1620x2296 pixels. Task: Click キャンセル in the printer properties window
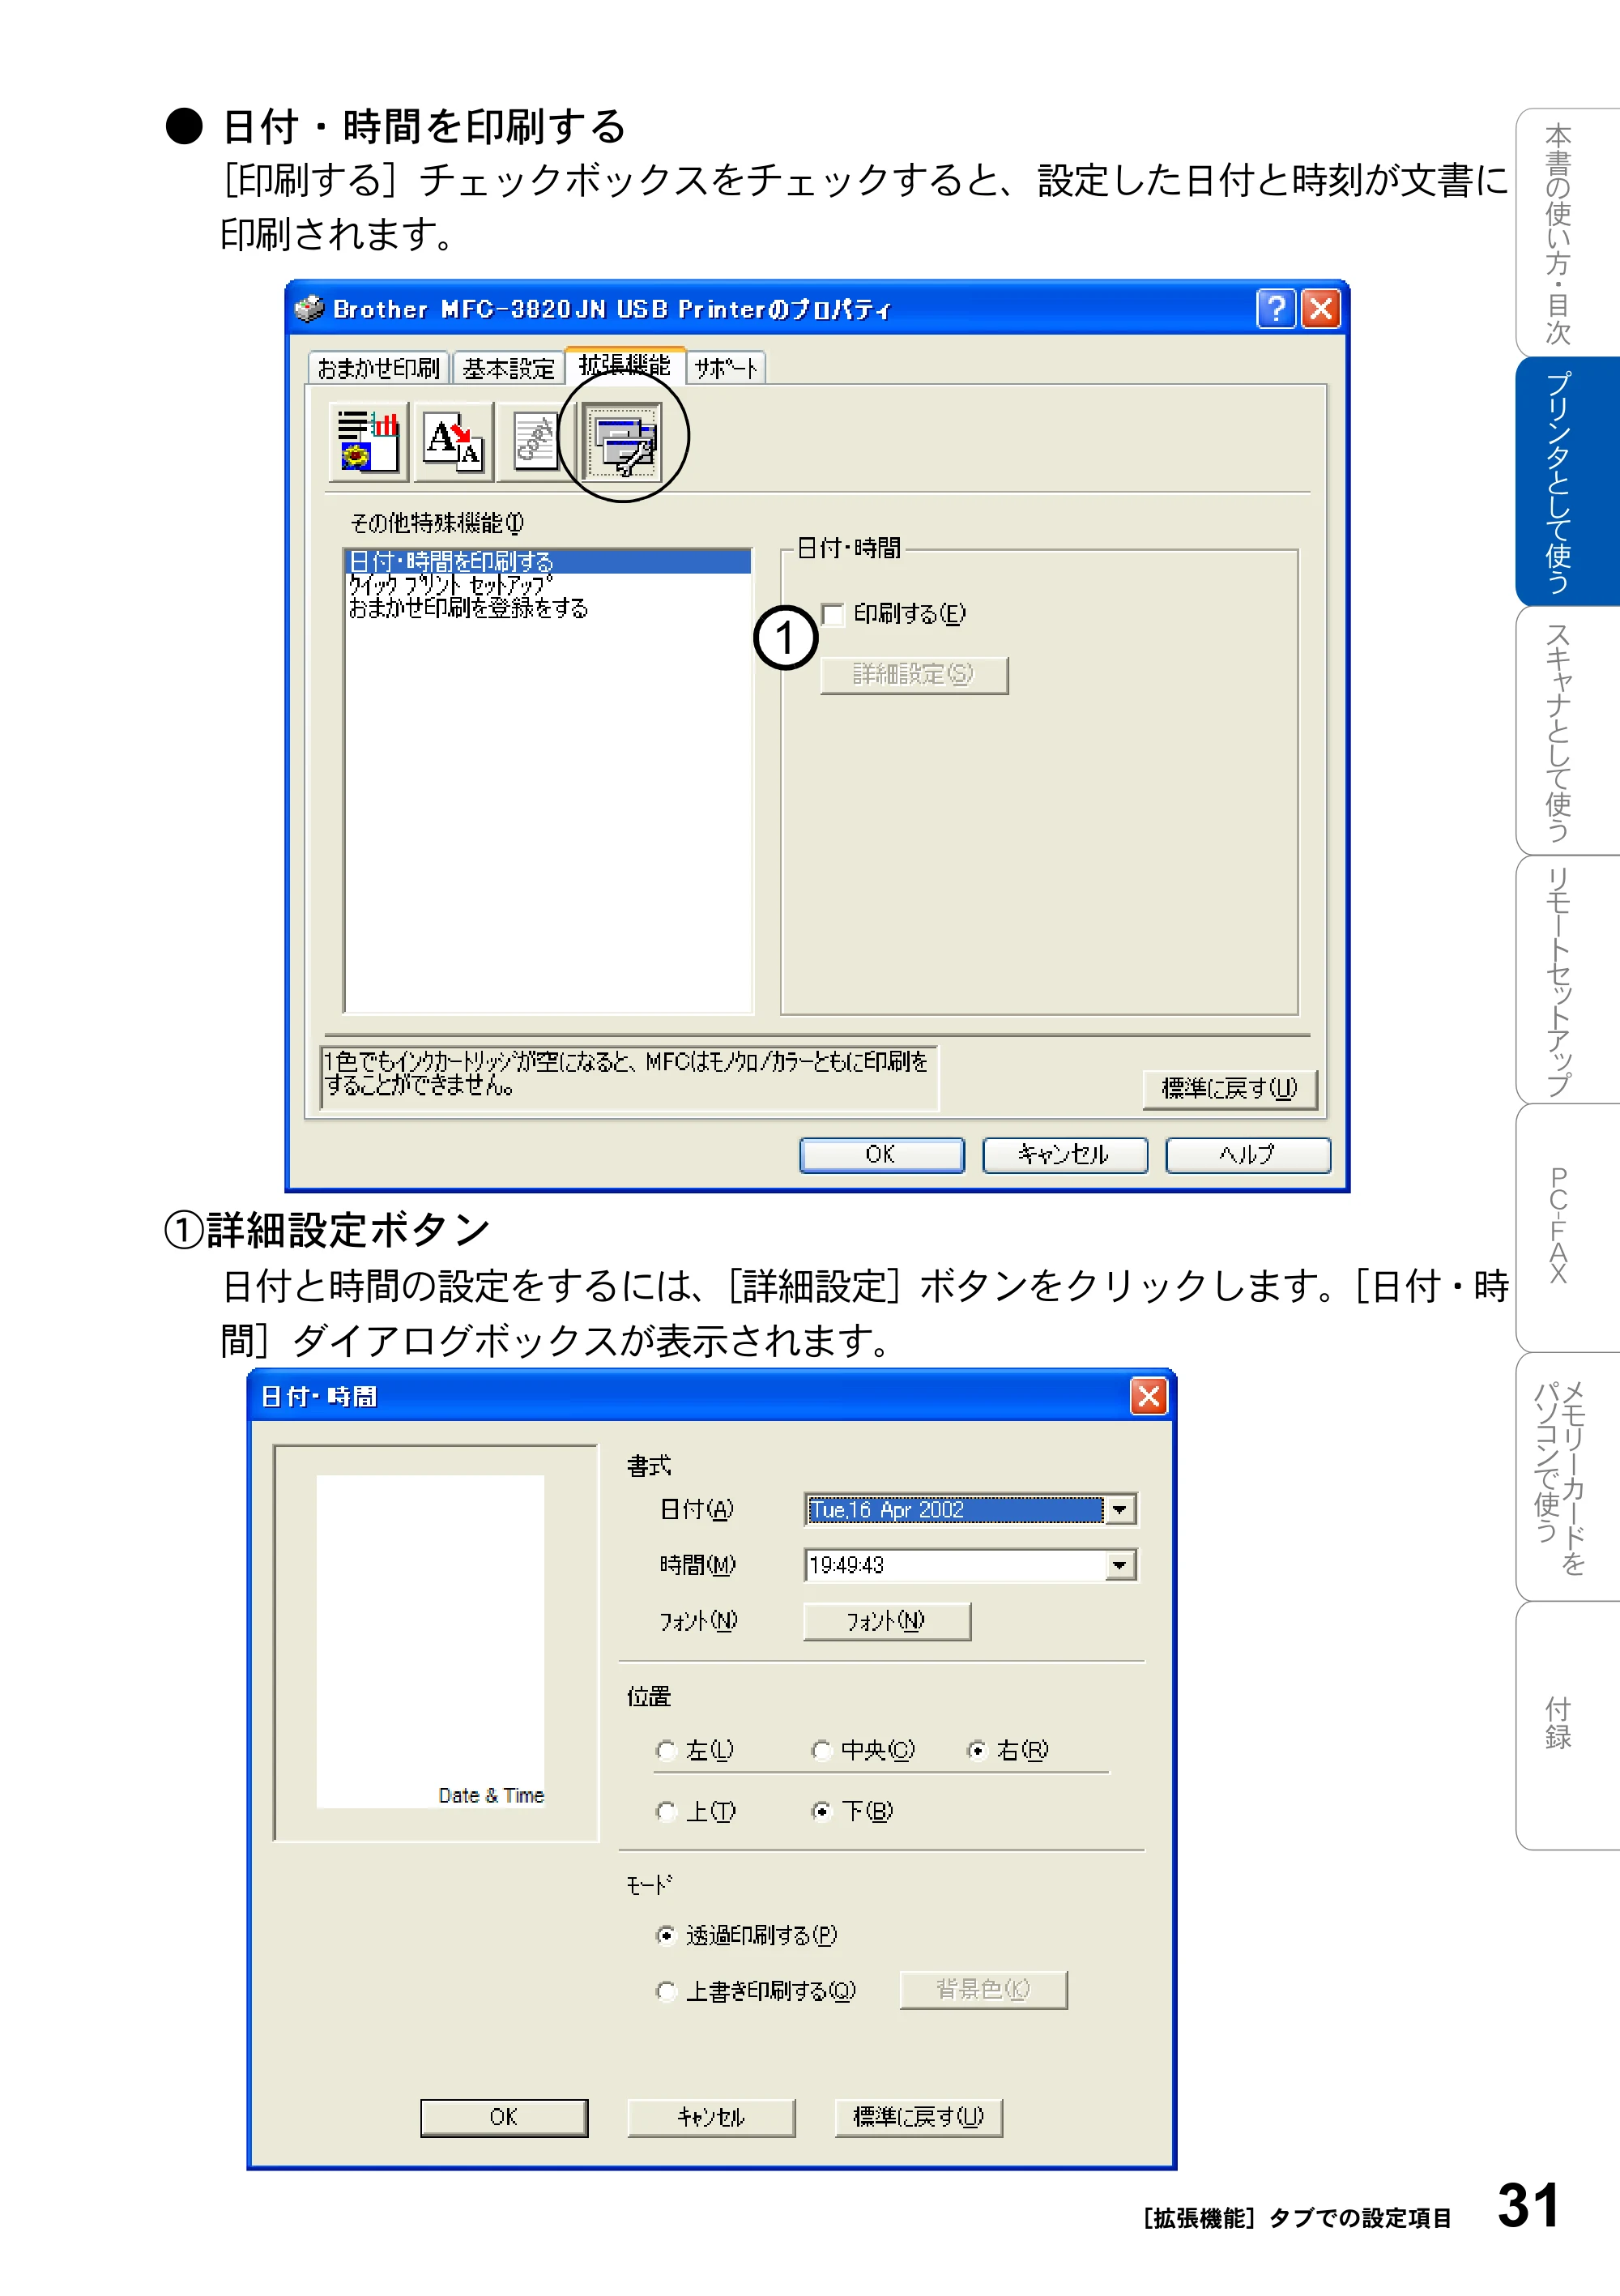click(x=1065, y=1155)
